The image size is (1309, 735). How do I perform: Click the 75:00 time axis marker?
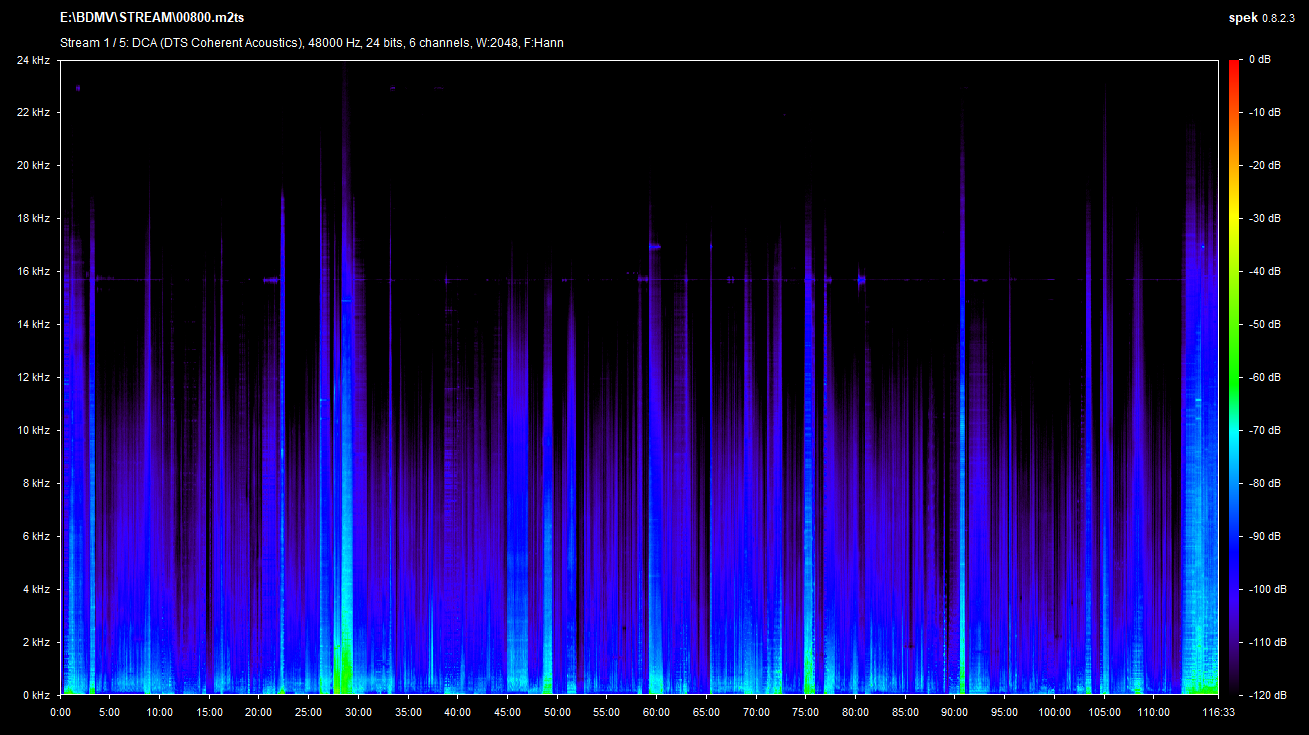805,712
